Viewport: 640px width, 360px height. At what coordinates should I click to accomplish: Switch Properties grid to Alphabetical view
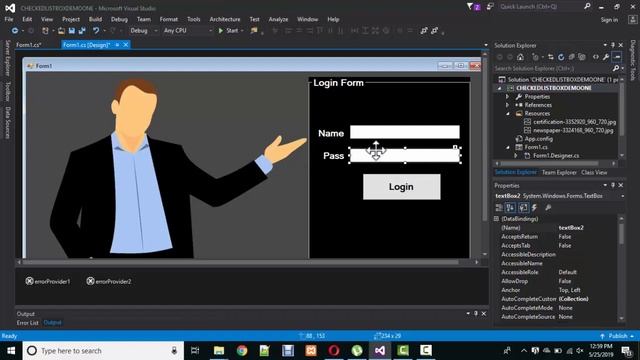[x=510, y=208]
